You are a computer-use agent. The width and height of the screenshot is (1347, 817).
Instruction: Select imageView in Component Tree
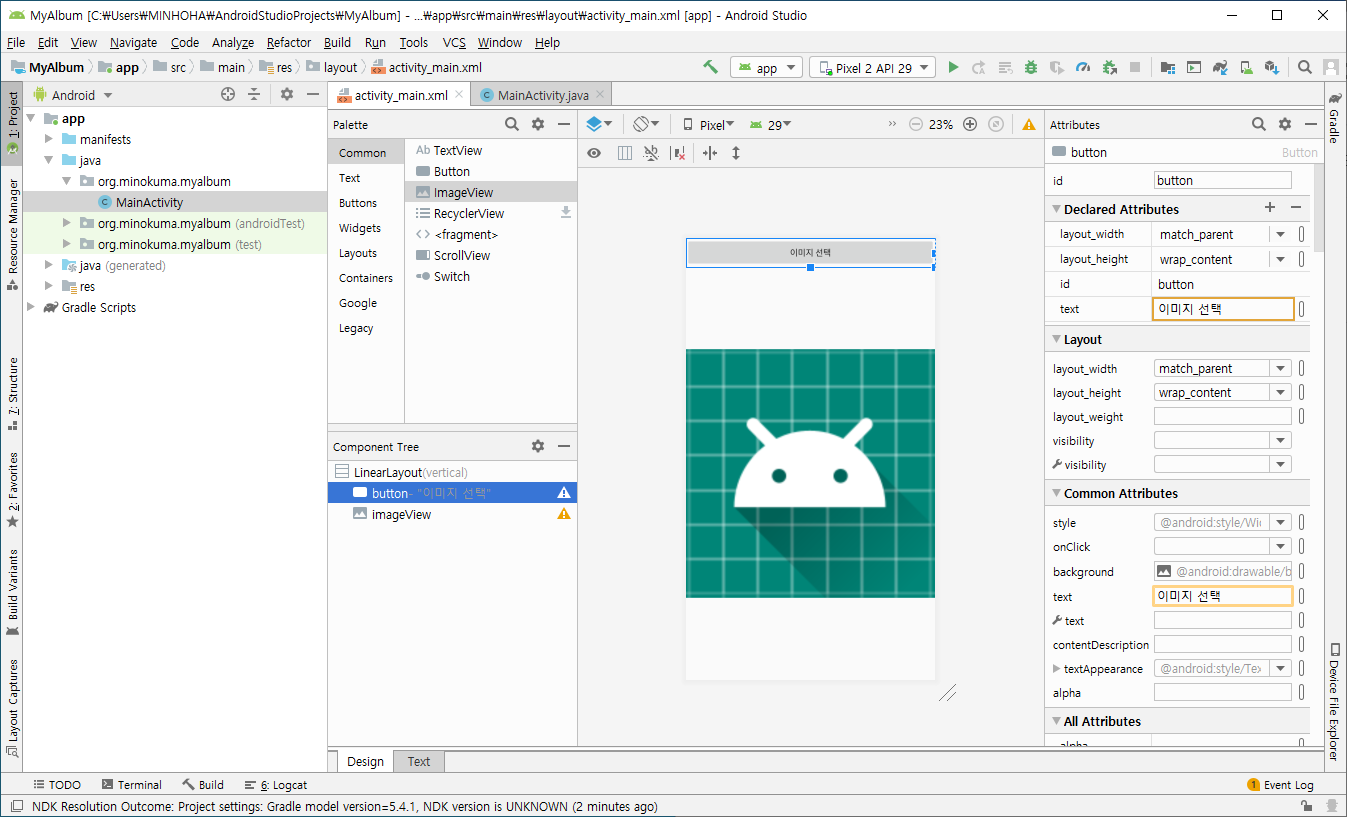click(x=452, y=514)
